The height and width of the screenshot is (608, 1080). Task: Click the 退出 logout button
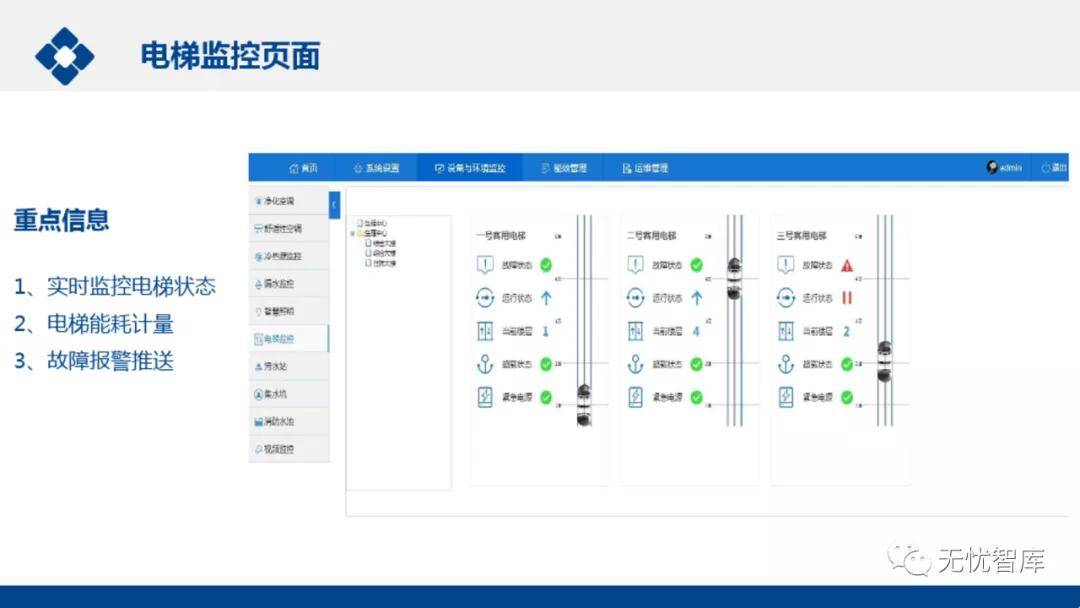(1053, 168)
